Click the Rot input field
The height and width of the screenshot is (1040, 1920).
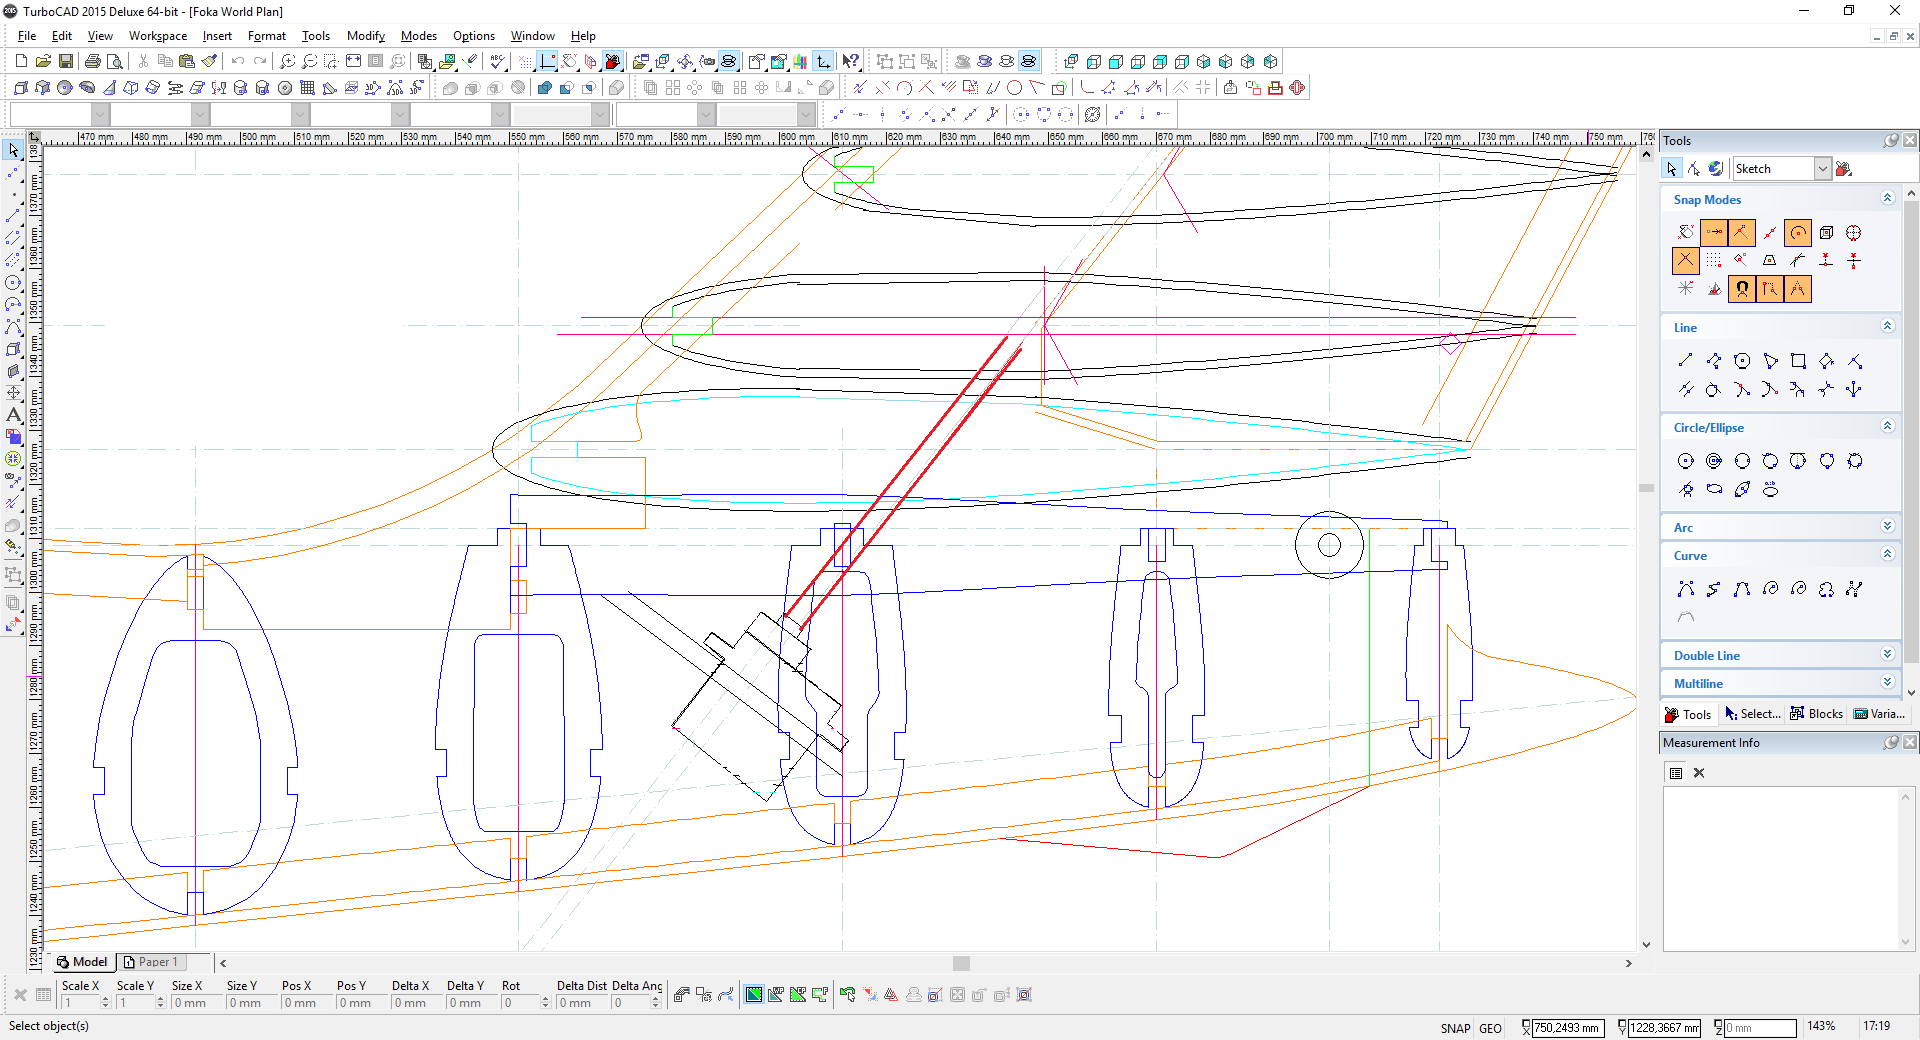coord(518,1003)
